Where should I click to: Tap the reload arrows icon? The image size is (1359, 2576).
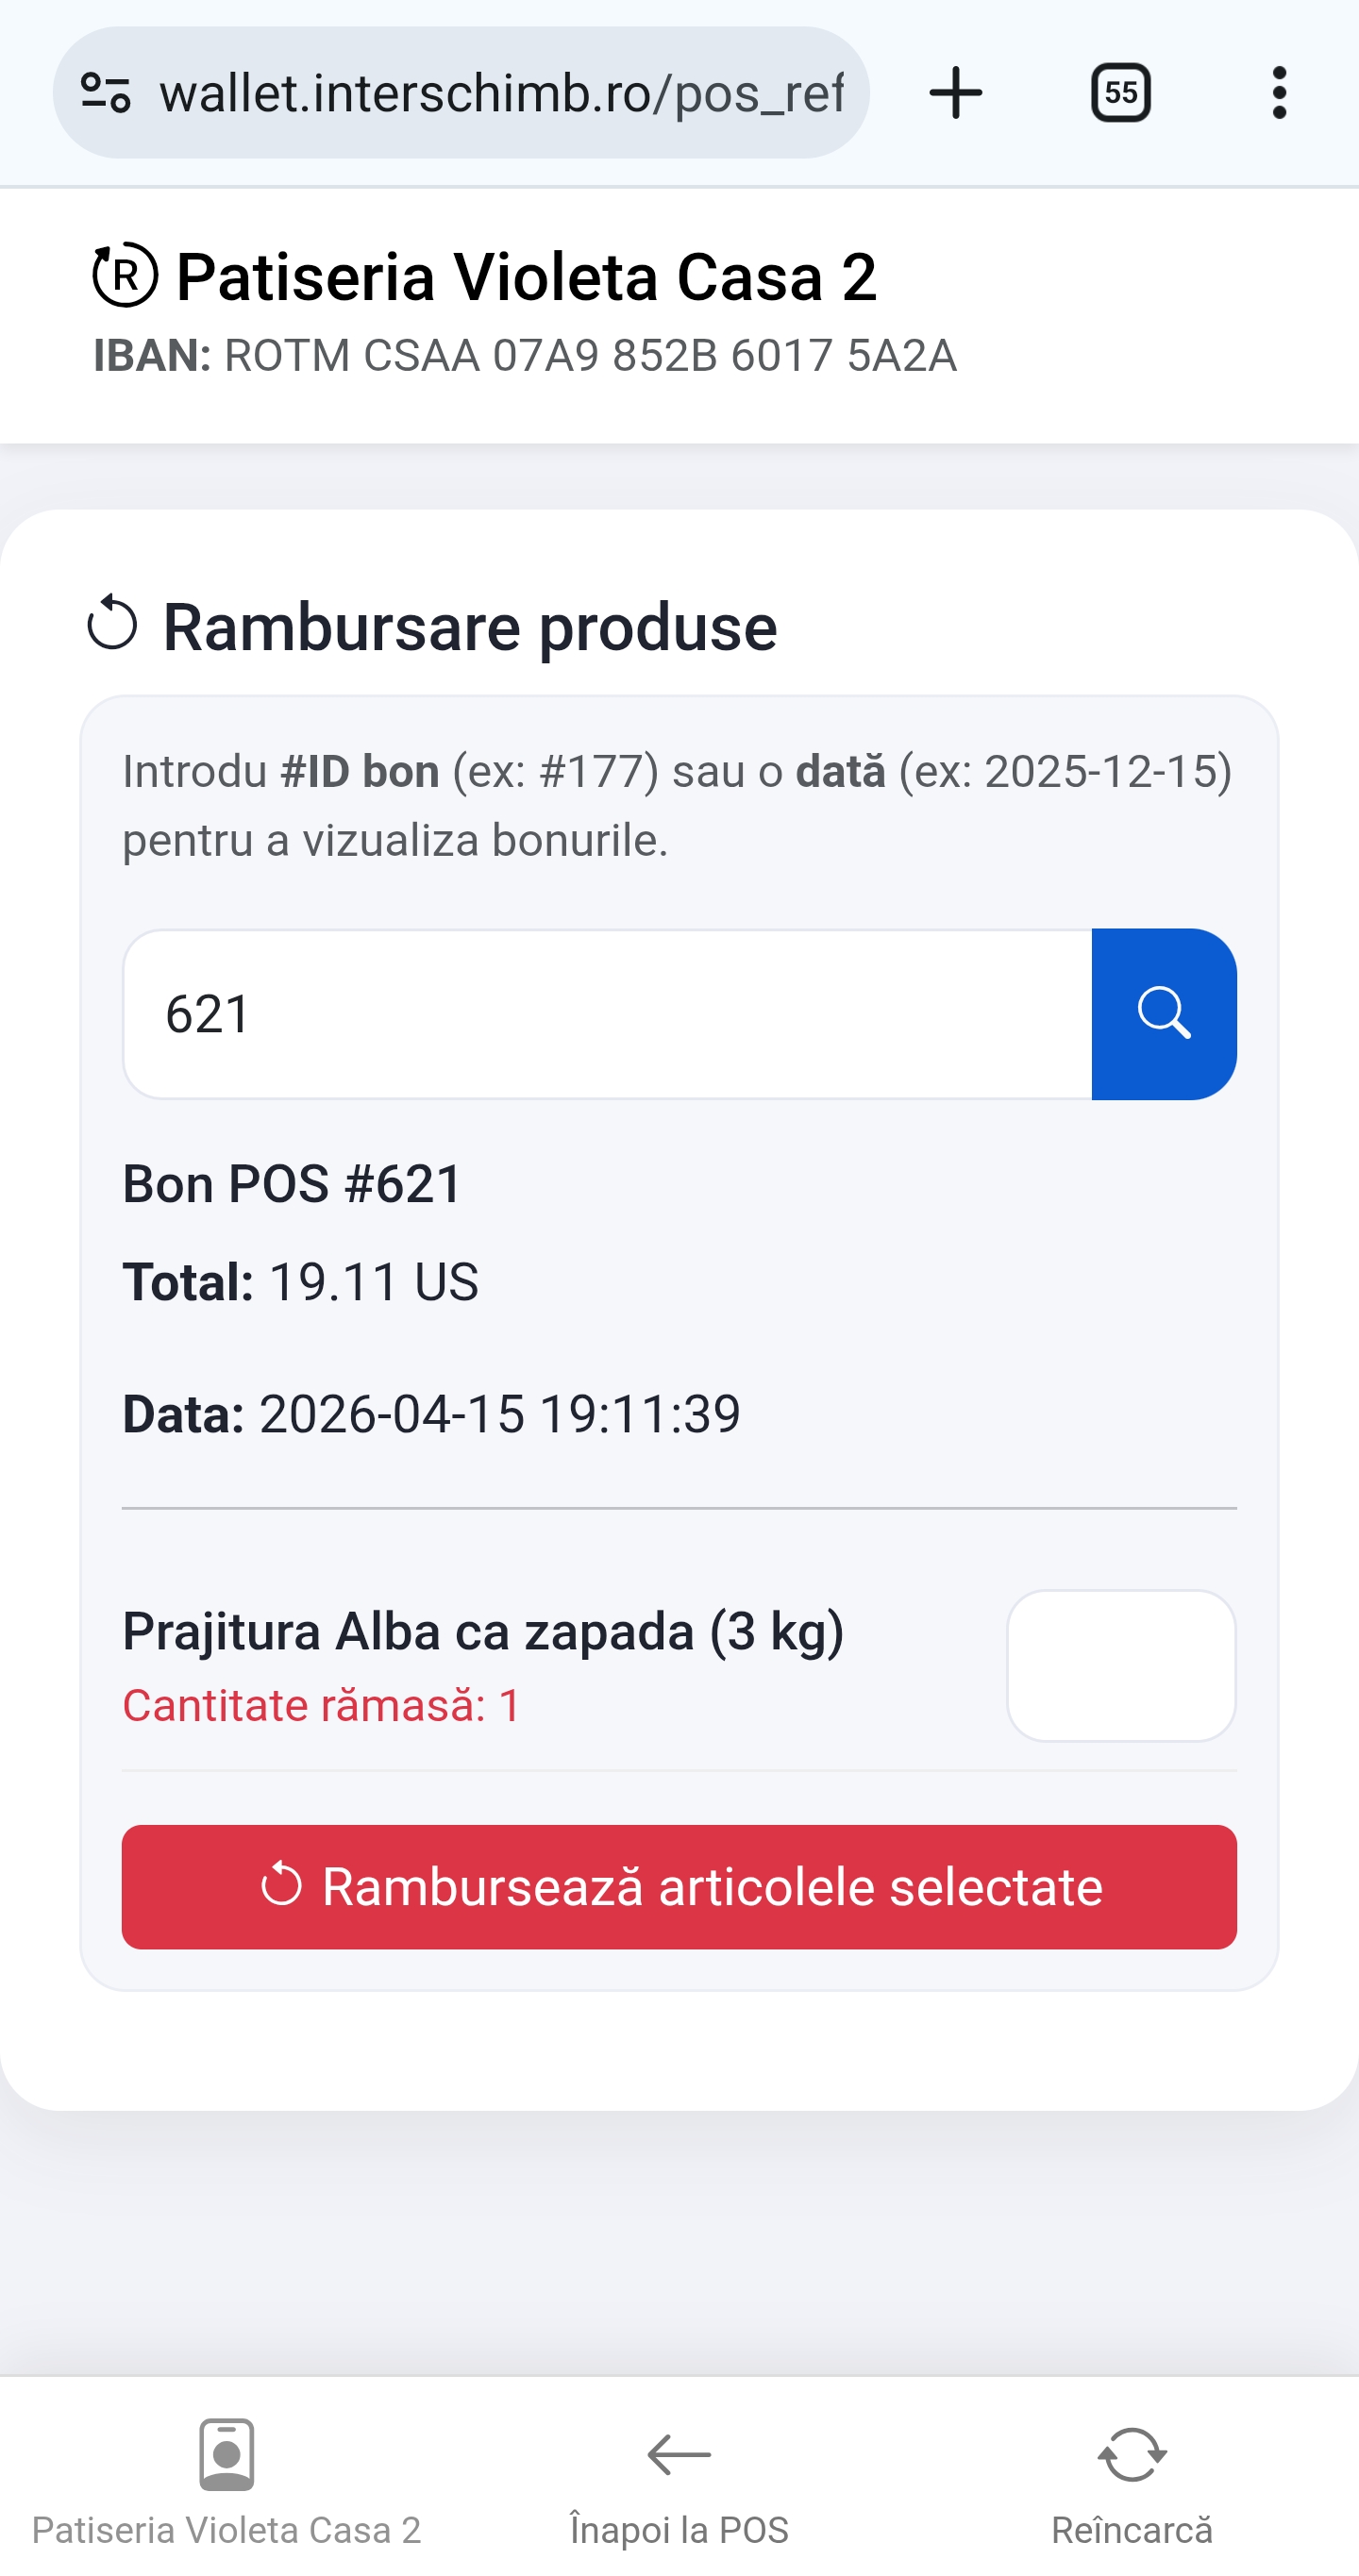pos(1131,2453)
